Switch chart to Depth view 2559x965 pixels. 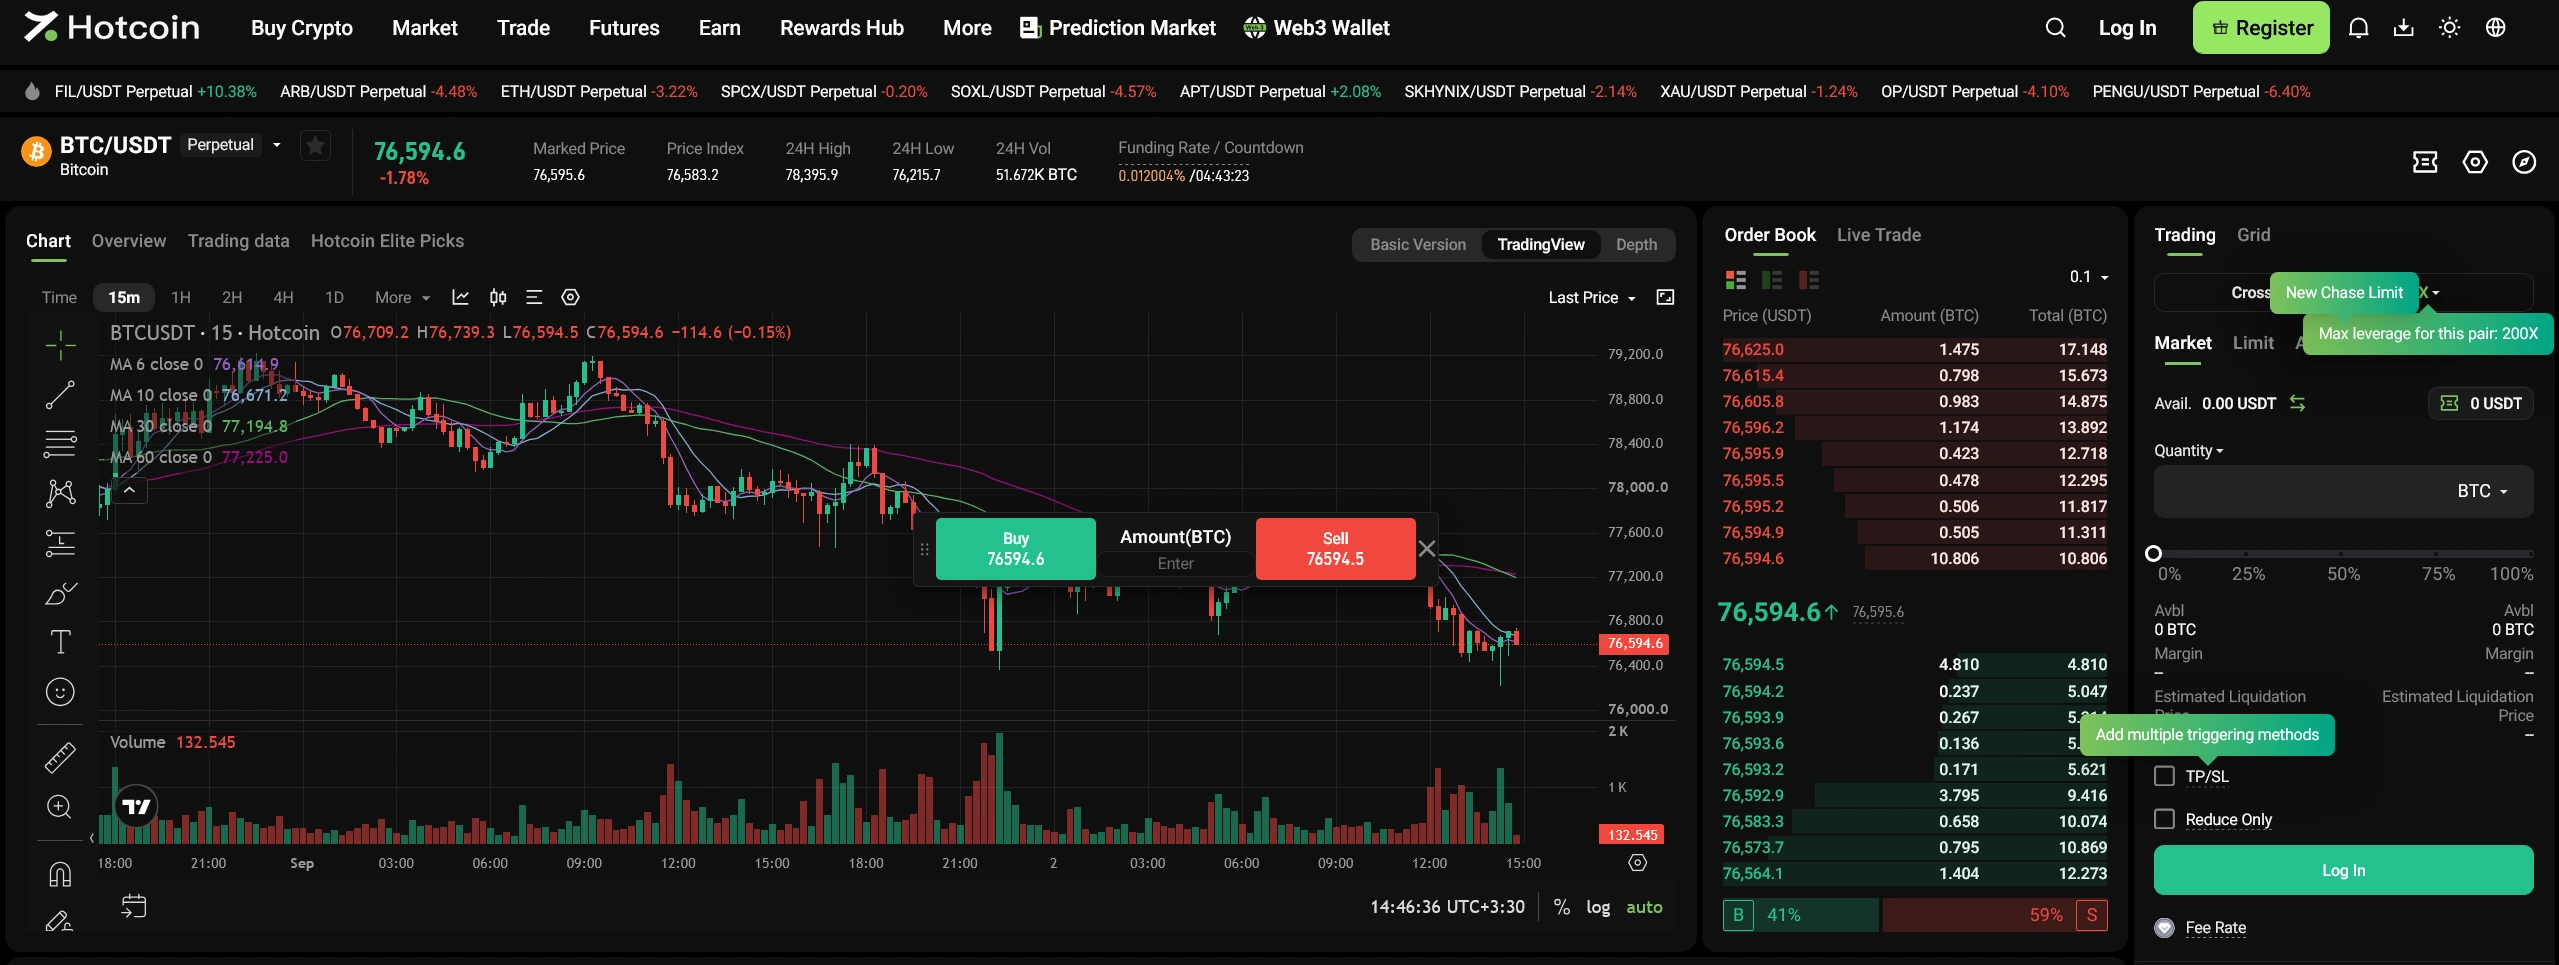[x=1636, y=245]
